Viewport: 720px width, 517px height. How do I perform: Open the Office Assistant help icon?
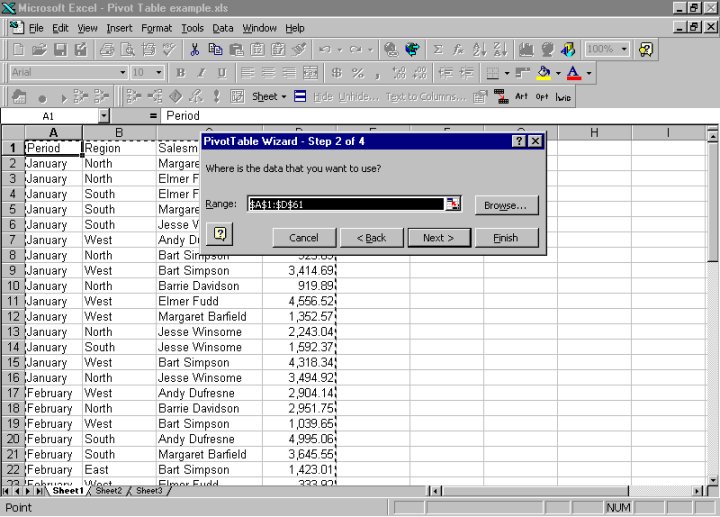coord(646,49)
